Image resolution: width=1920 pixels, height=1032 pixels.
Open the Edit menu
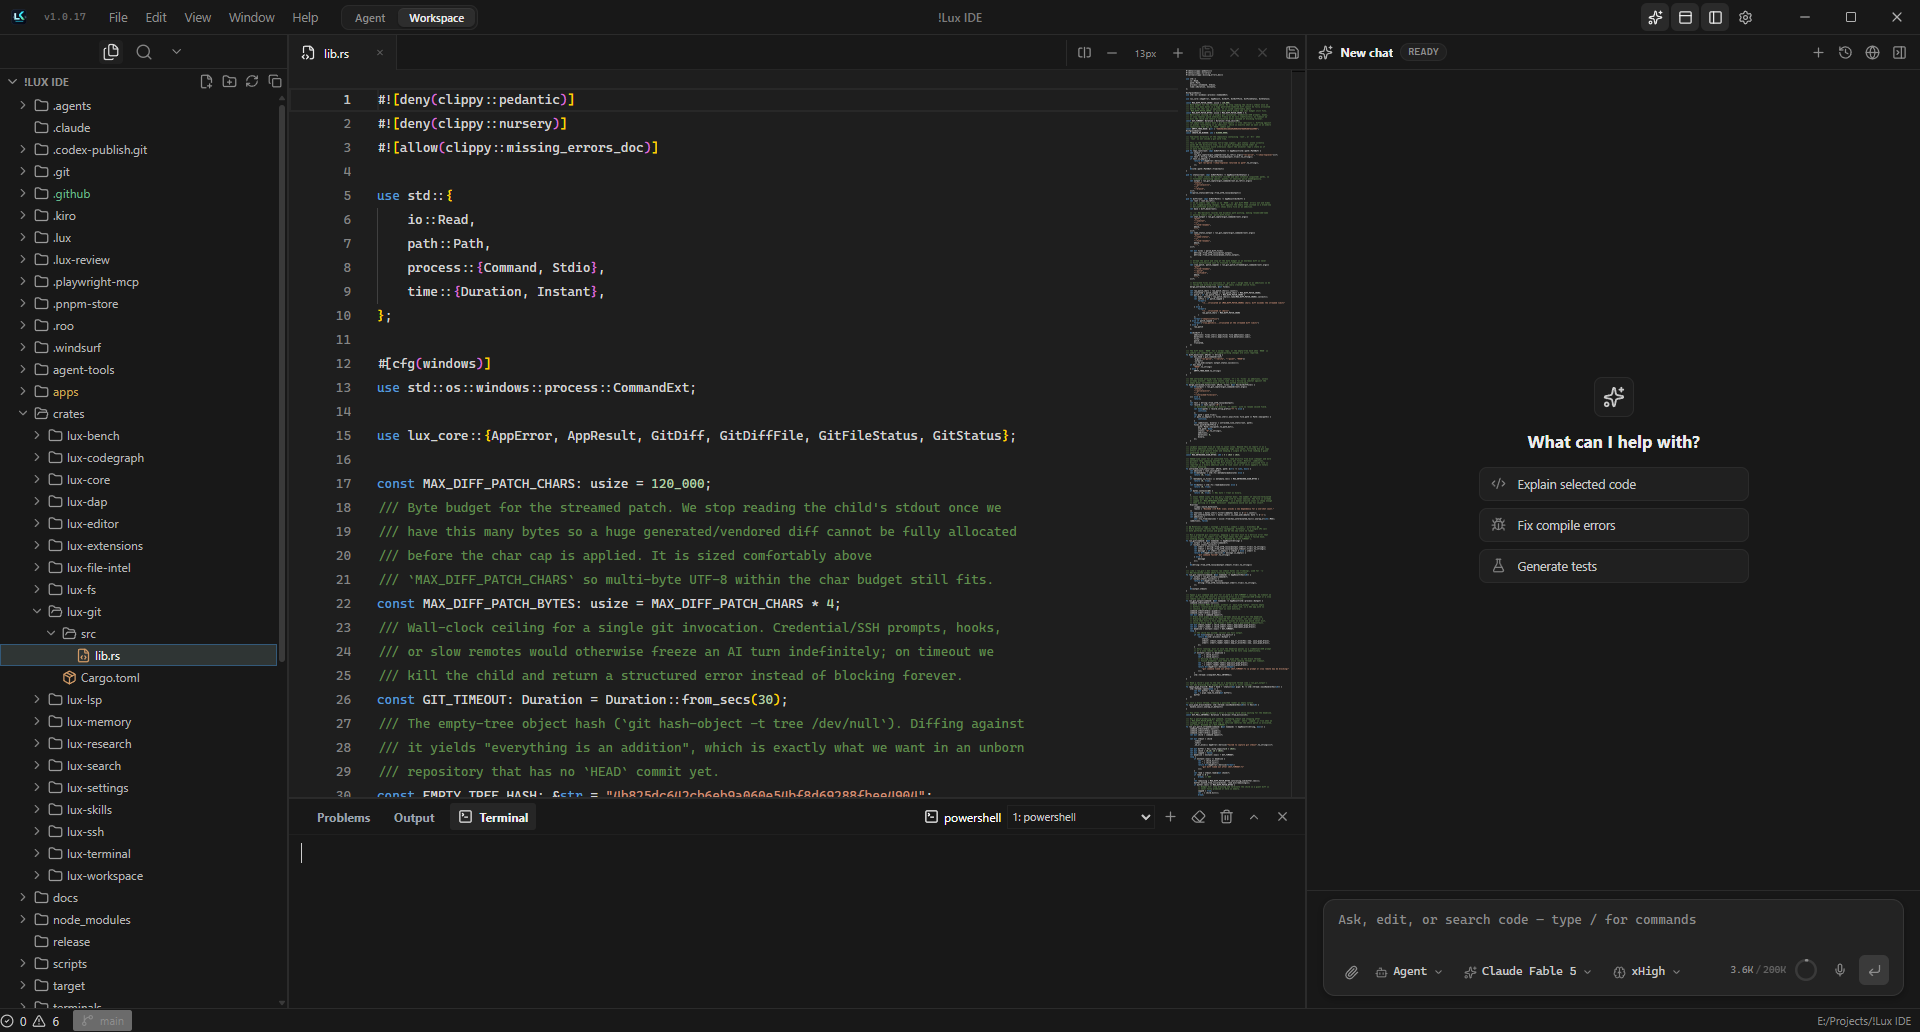tap(156, 18)
